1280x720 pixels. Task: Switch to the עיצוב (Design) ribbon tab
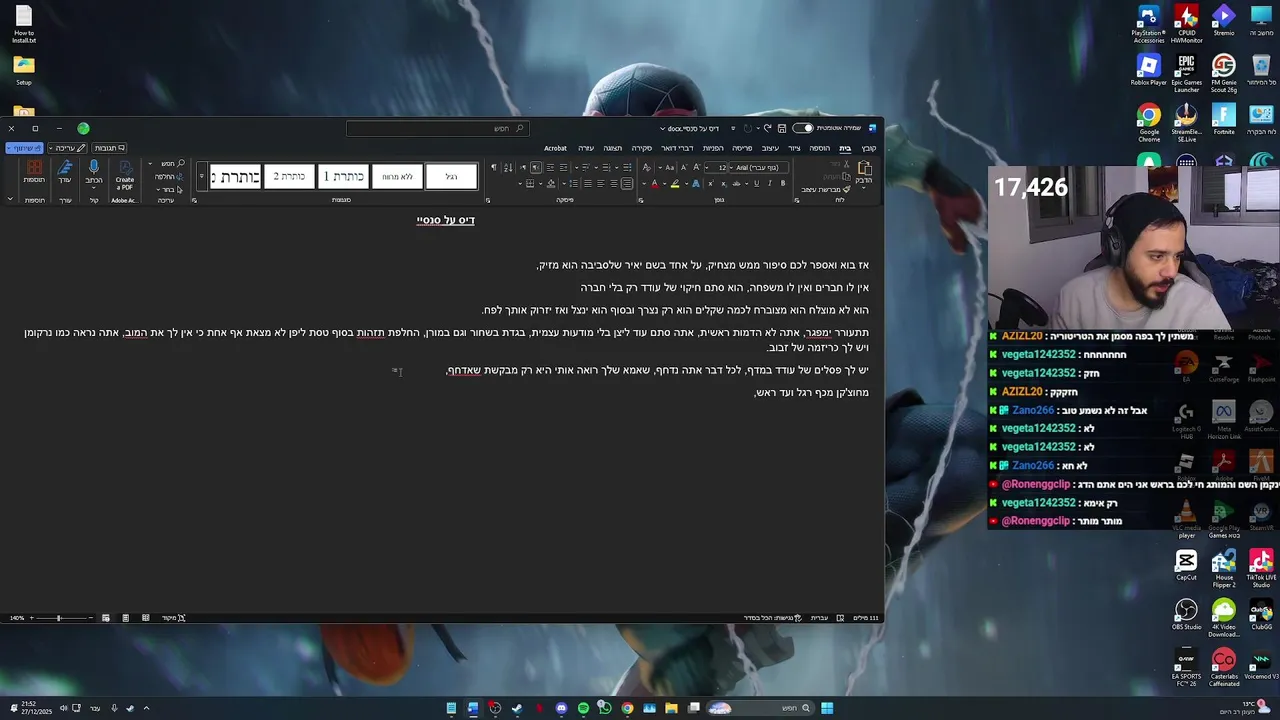click(x=770, y=148)
